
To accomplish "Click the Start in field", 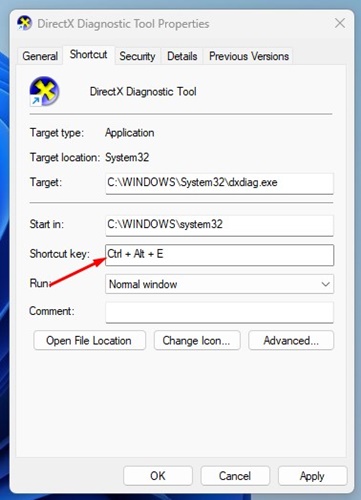I will (219, 225).
